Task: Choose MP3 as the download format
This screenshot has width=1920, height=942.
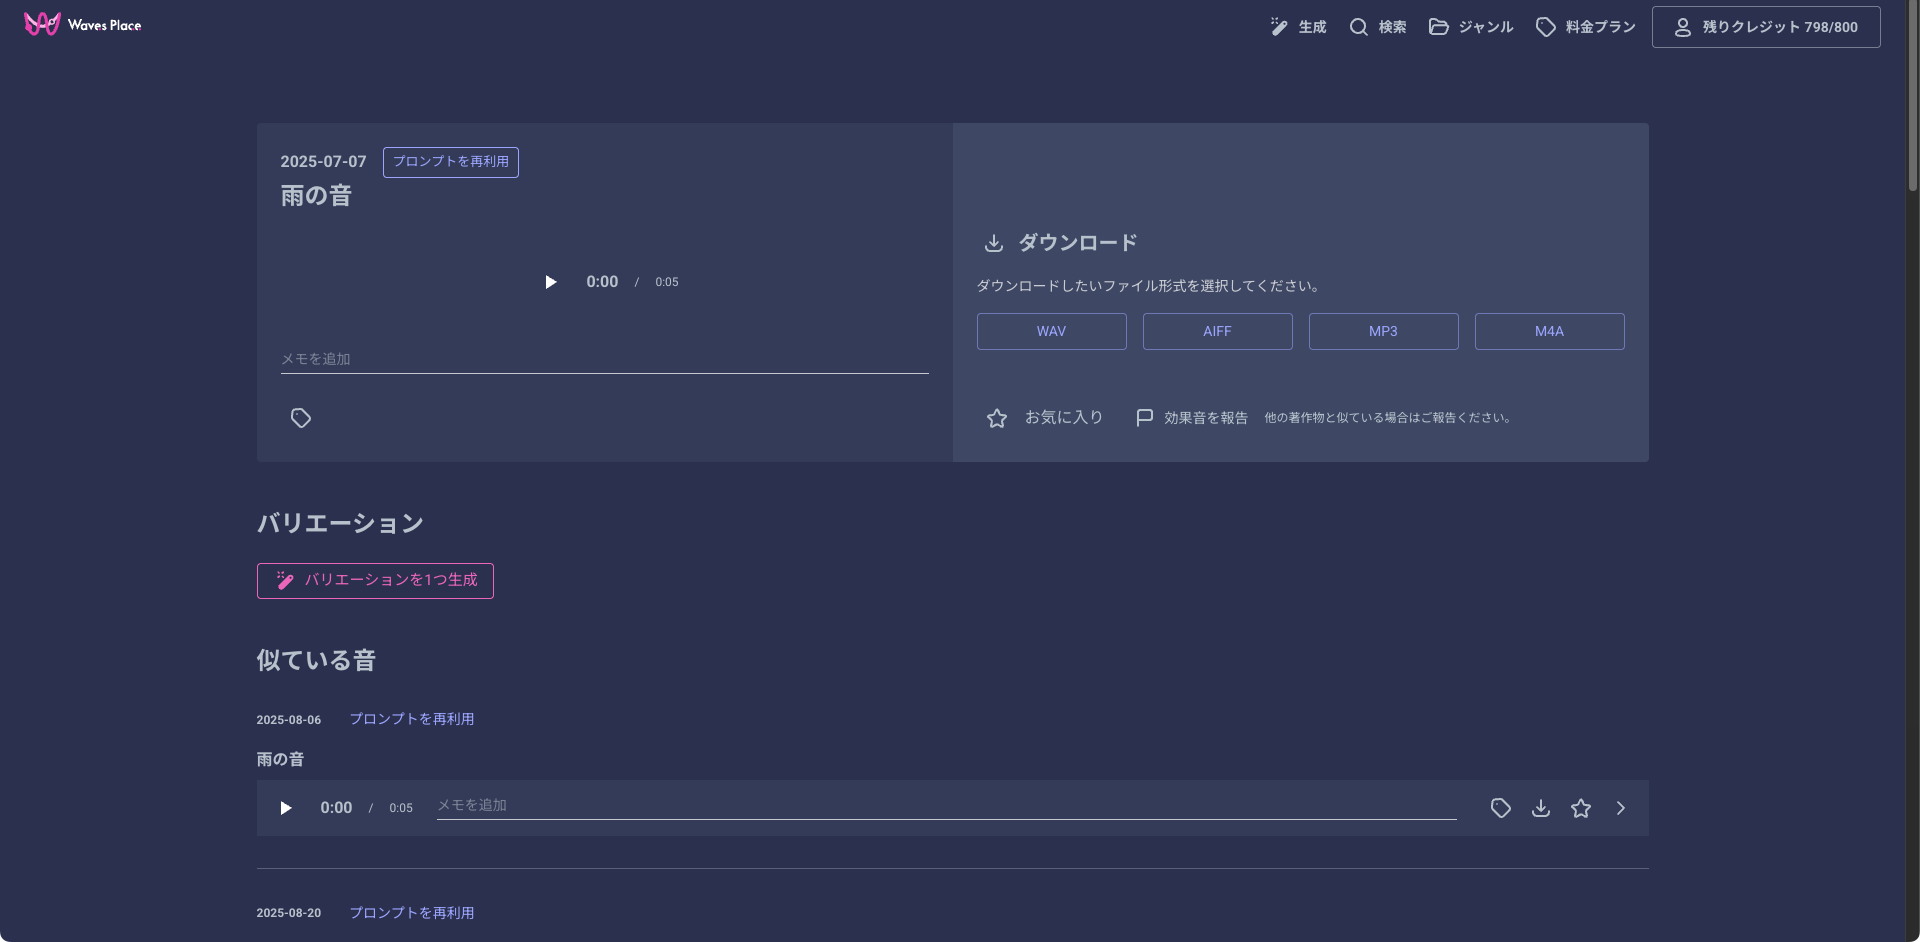Action: pos(1383,331)
